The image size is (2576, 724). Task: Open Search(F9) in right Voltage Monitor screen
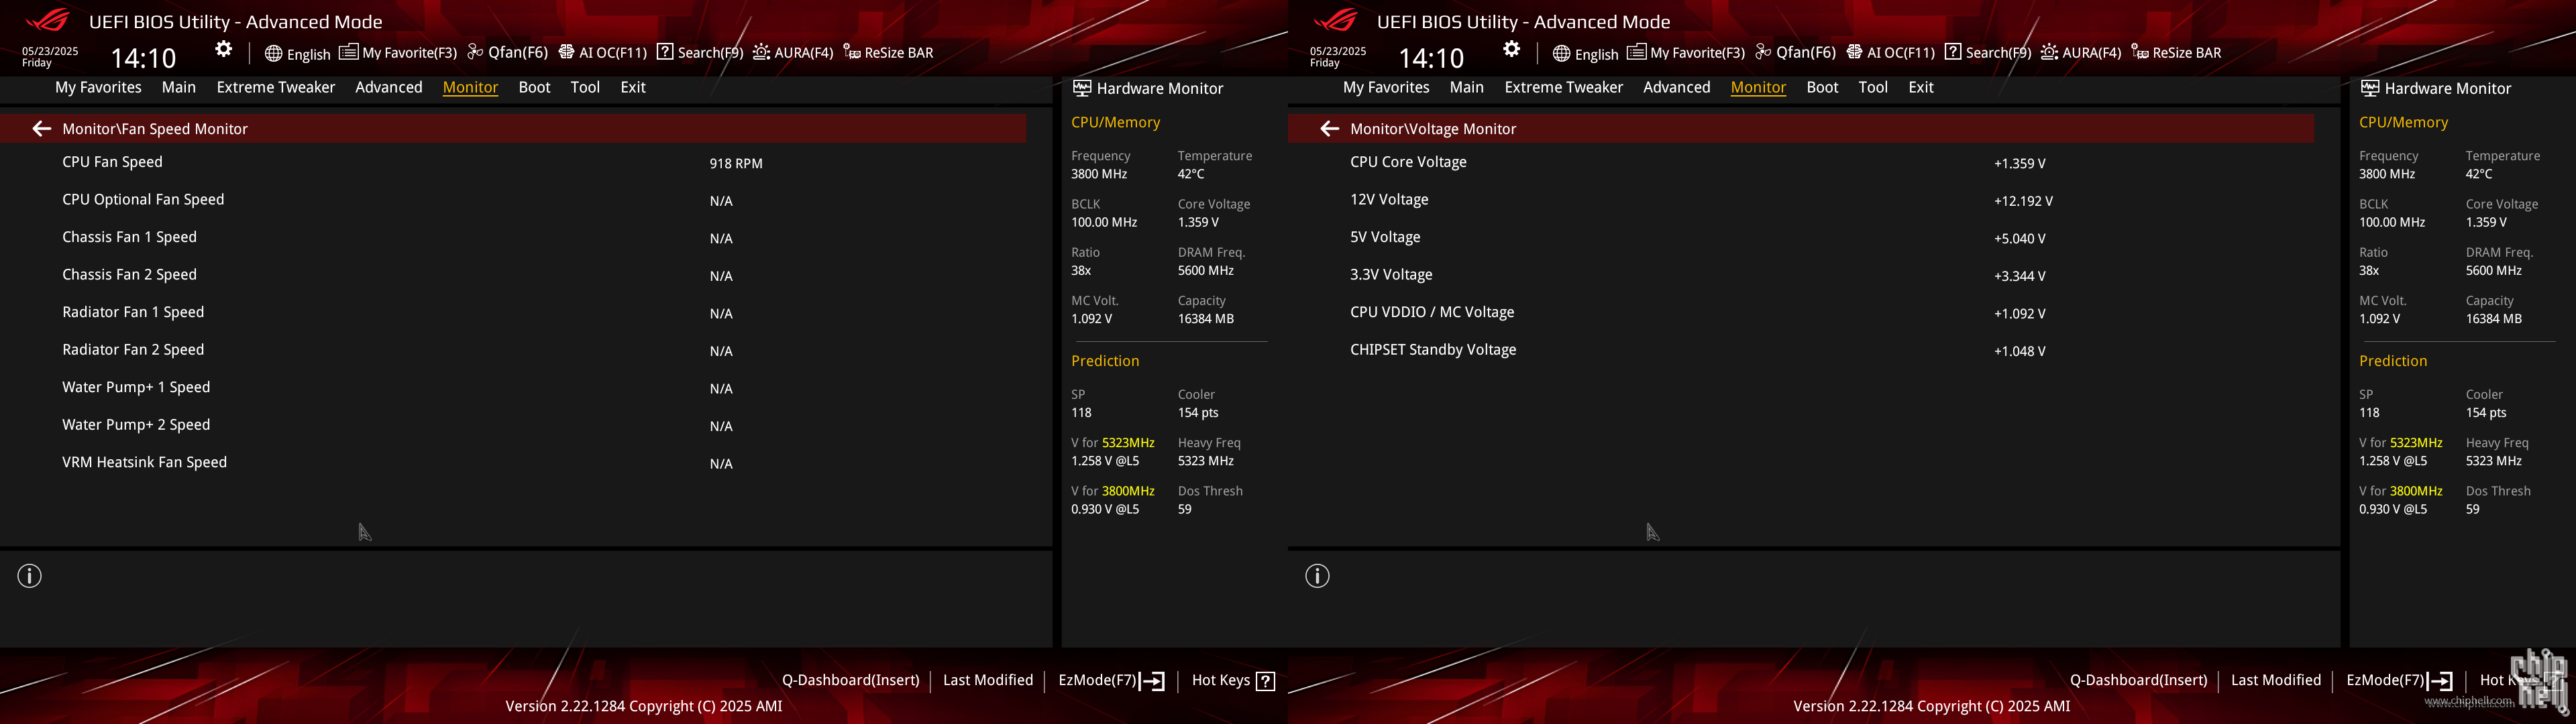tap(1988, 52)
